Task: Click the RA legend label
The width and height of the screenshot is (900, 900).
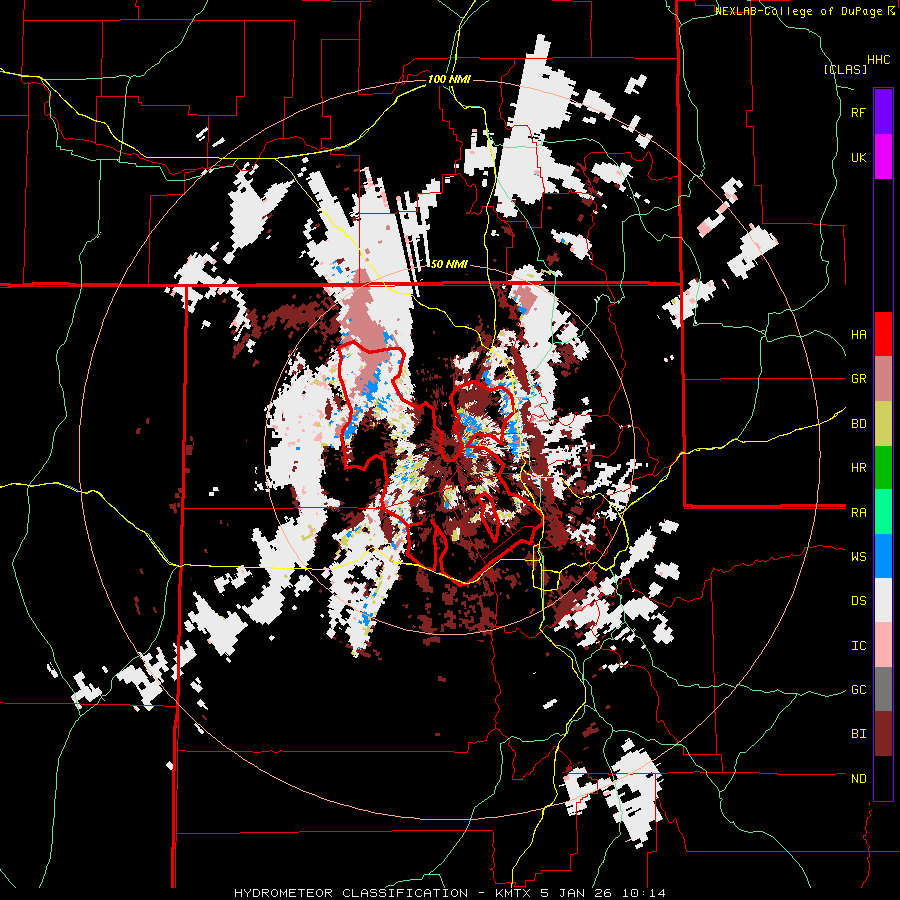Action: pyautogui.click(x=858, y=513)
